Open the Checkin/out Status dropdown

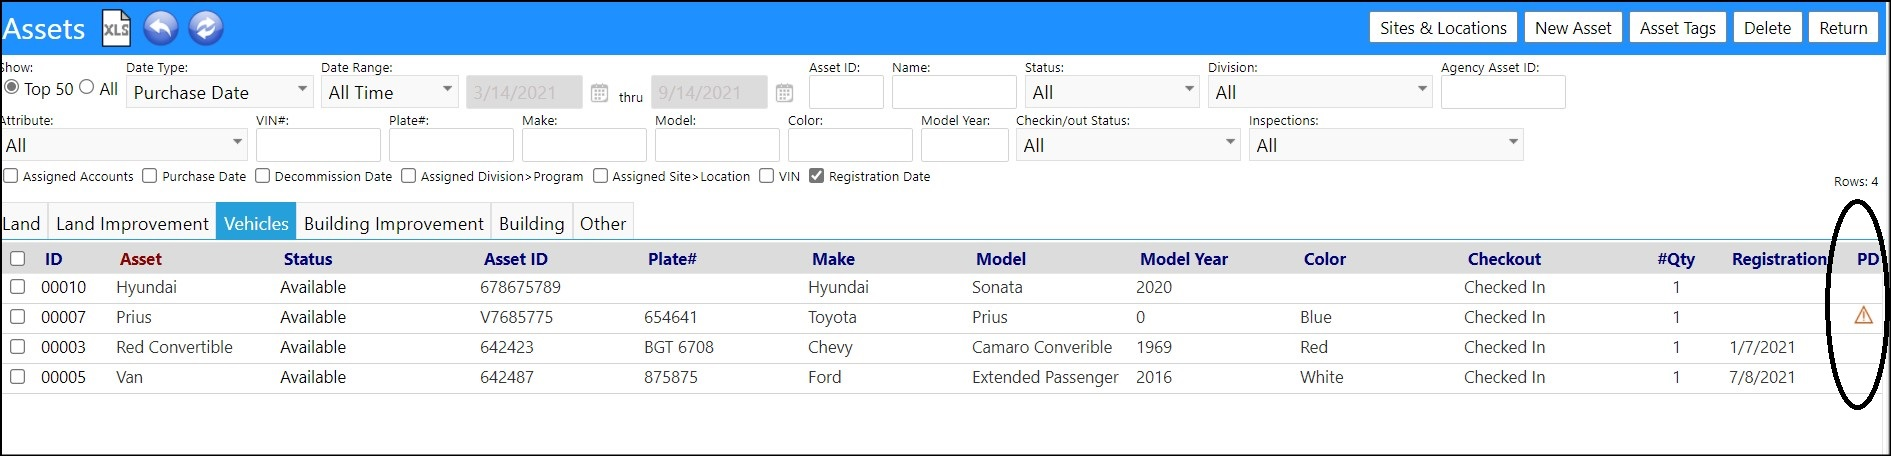point(1128,145)
